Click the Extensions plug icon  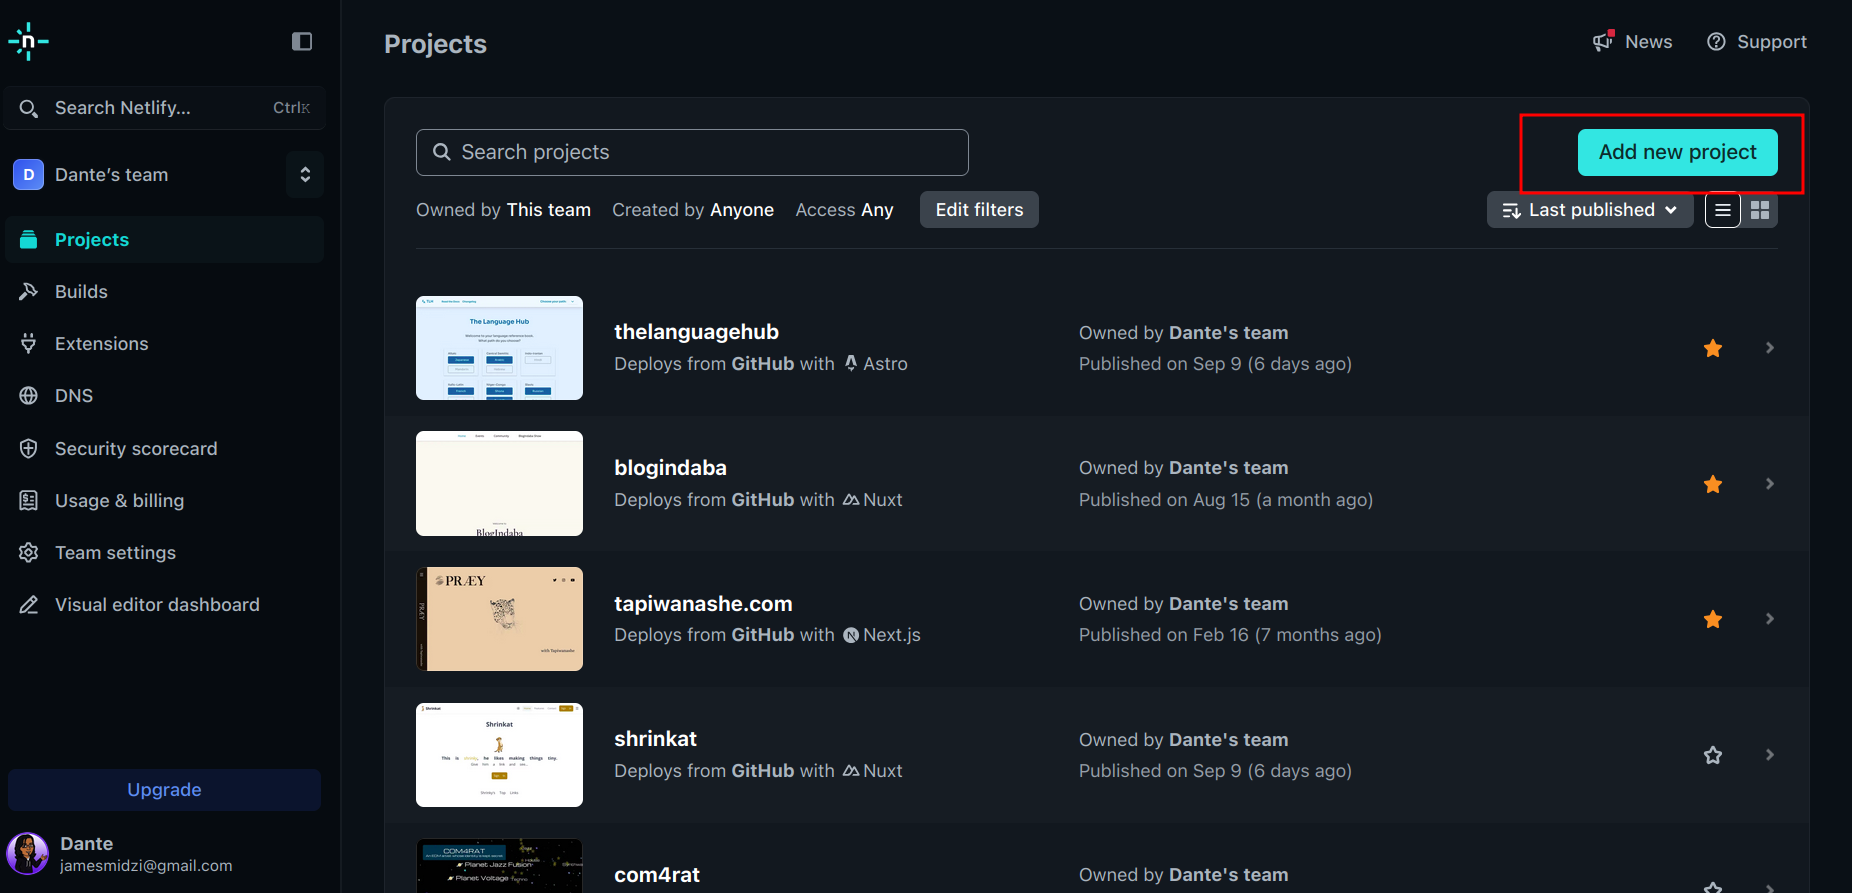(x=29, y=343)
